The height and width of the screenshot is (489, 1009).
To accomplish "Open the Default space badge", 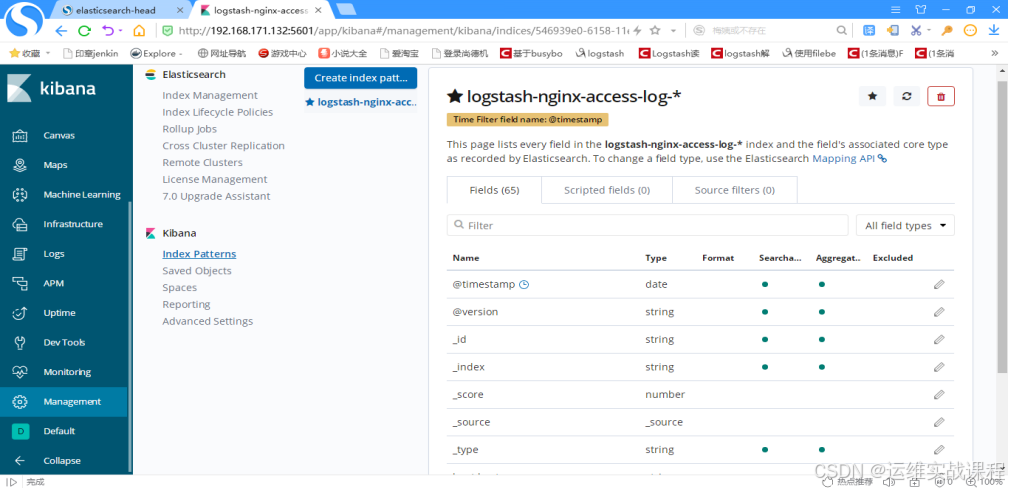I will (x=20, y=432).
